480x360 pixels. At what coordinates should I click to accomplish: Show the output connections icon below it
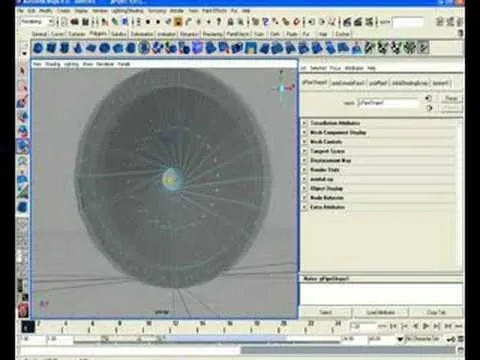429,108
